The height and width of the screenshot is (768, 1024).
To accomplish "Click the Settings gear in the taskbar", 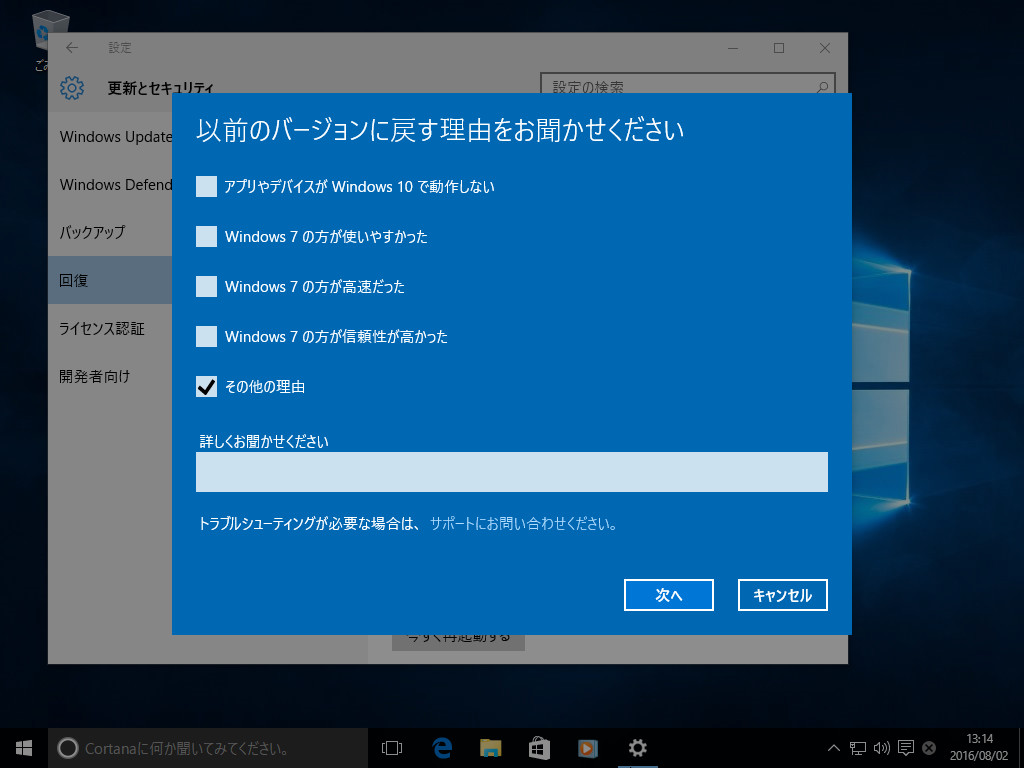I will point(637,748).
